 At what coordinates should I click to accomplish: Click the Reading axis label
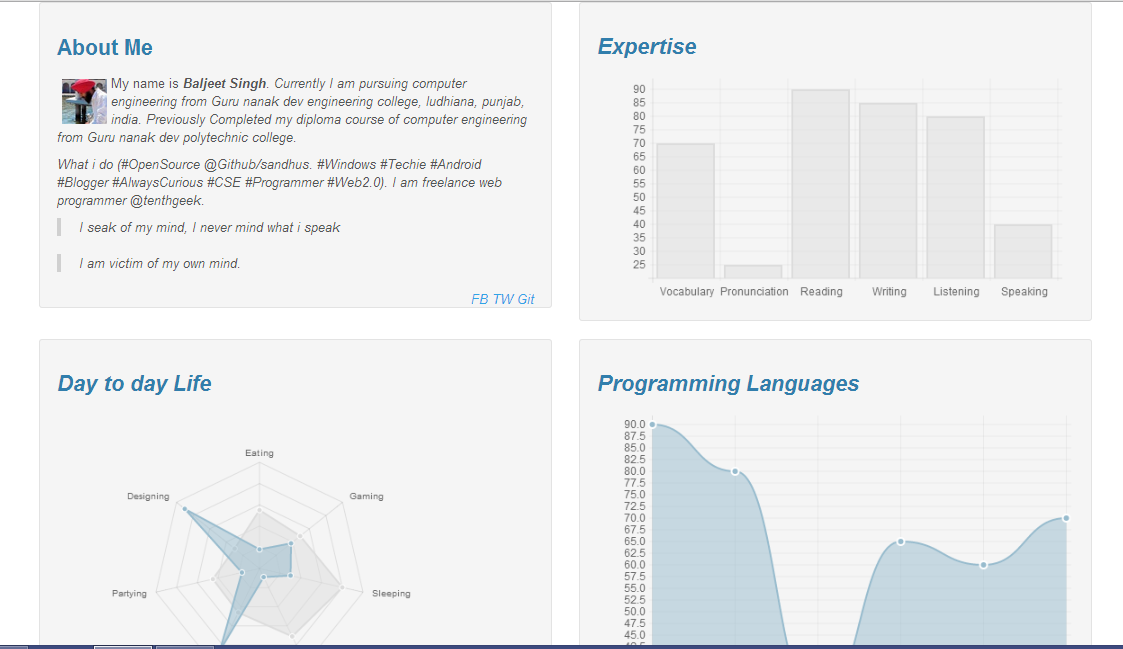[821, 292]
